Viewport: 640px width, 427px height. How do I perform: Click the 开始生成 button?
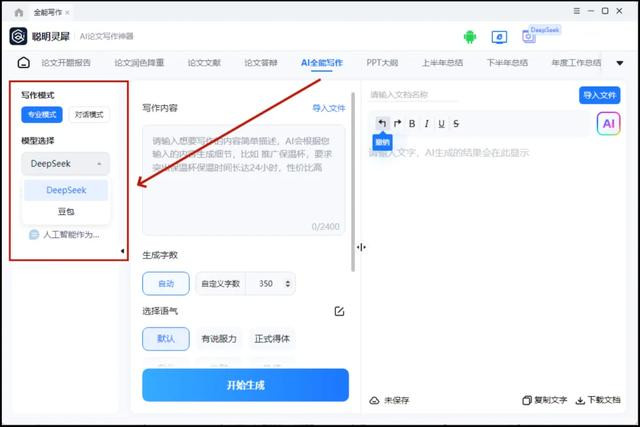[245, 385]
